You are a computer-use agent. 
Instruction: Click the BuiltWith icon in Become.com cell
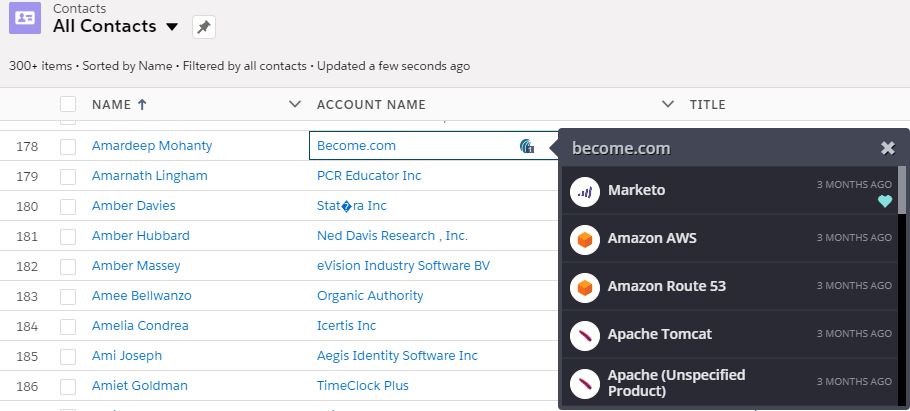[527, 146]
